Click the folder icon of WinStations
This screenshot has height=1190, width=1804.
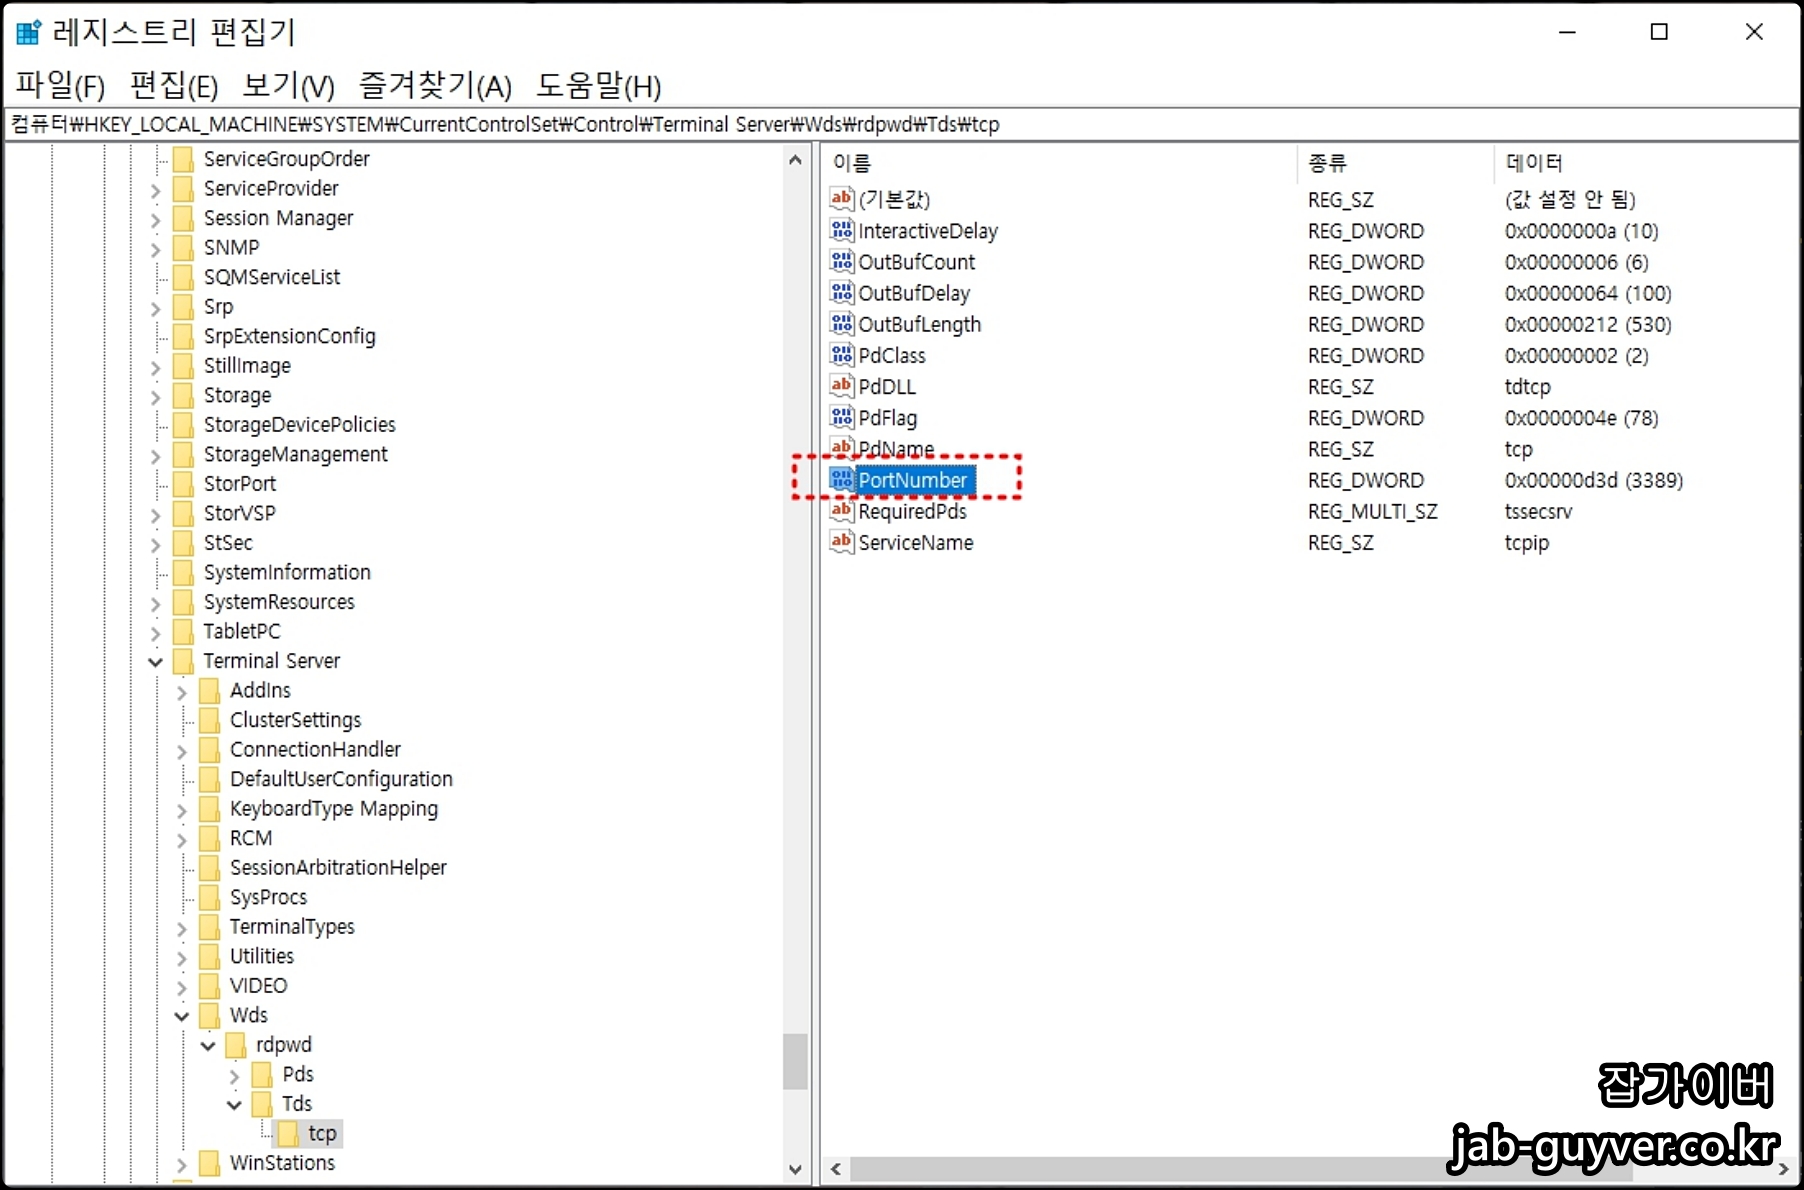[210, 1163]
